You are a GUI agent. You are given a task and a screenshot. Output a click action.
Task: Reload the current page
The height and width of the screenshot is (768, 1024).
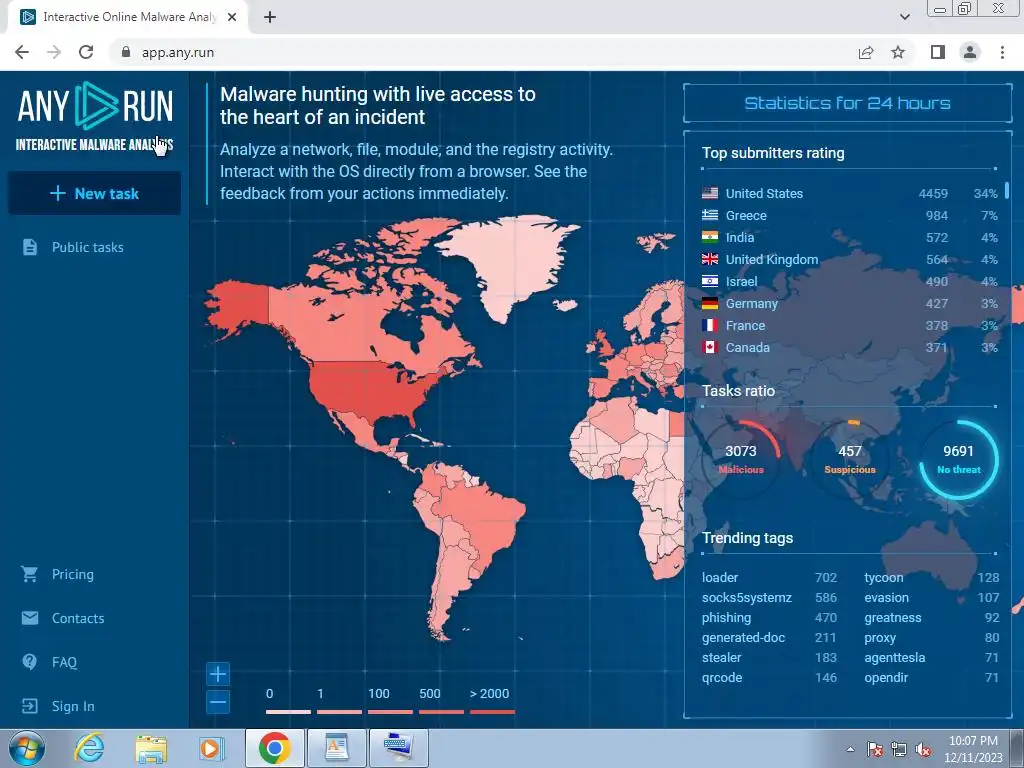pos(86,52)
